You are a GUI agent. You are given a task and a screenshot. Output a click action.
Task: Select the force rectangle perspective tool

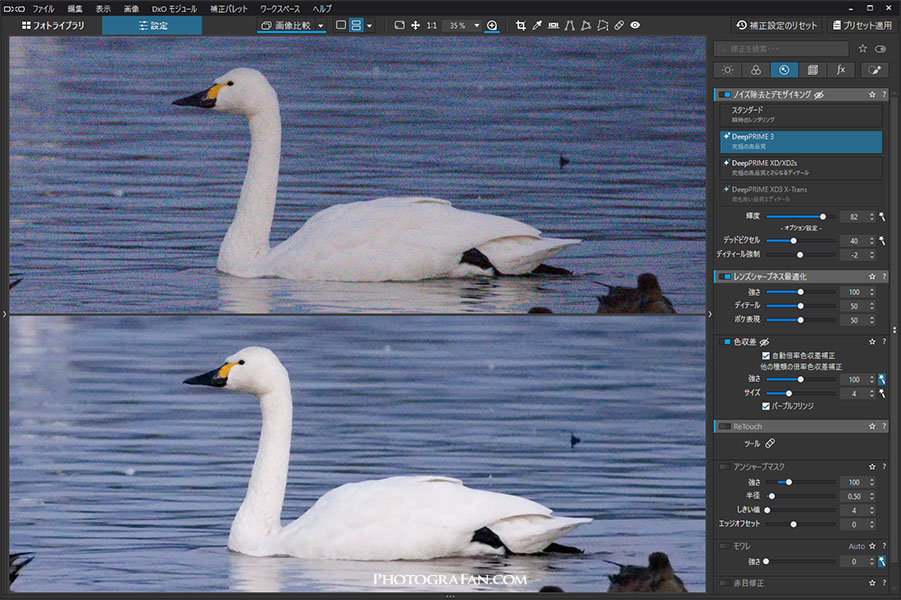(586, 25)
